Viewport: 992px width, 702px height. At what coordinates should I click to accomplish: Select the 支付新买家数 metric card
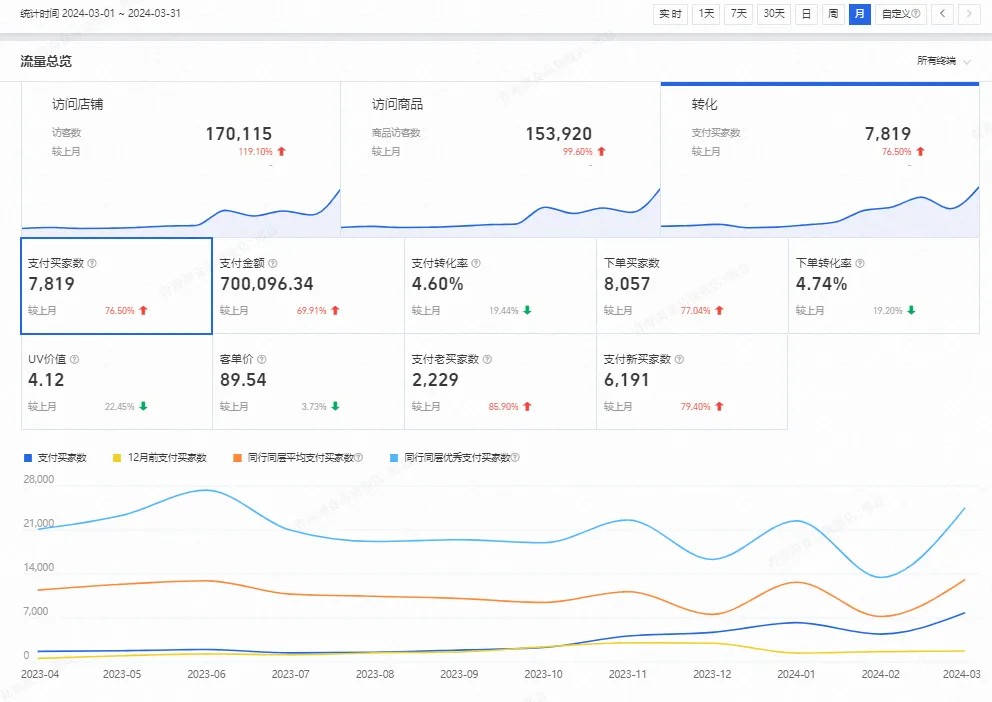pyautogui.click(x=691, y=382)
